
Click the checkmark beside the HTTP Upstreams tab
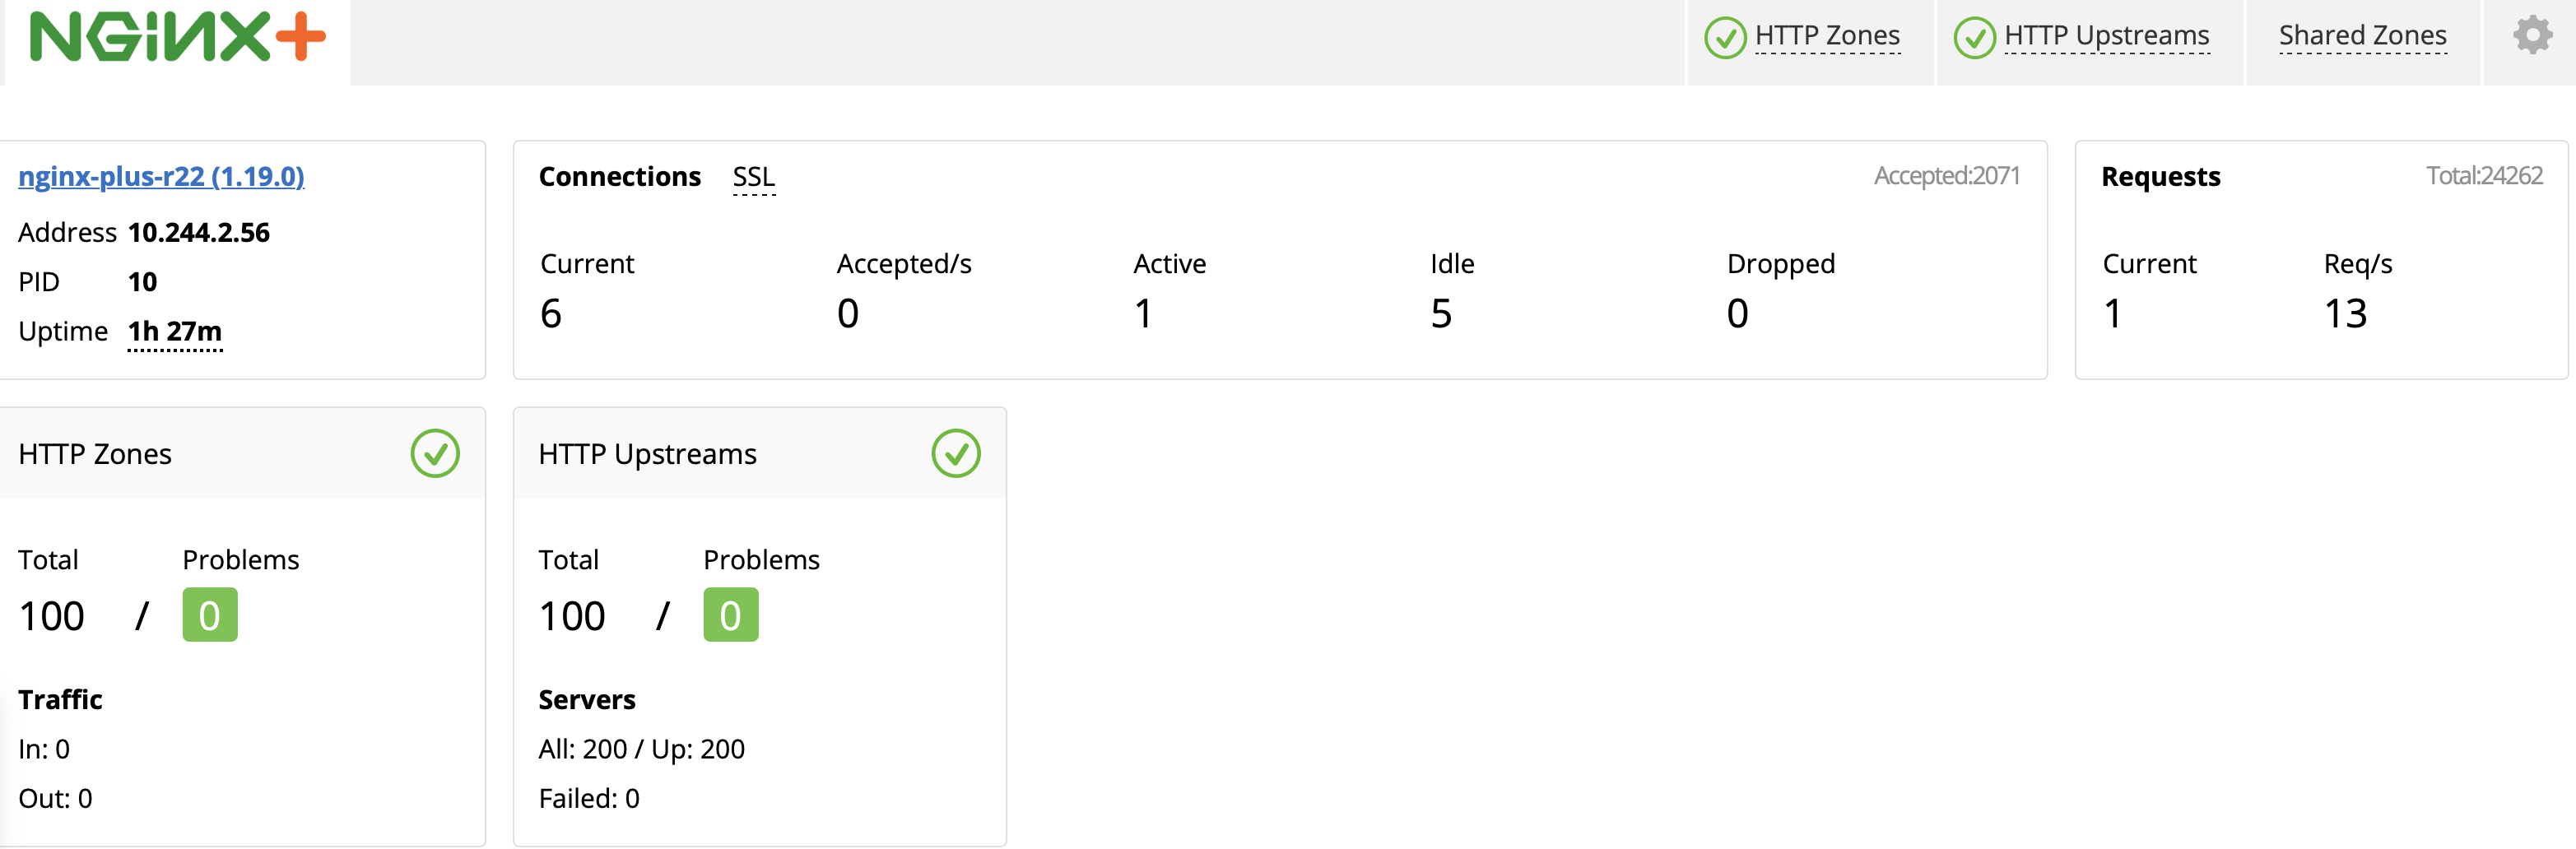(x=1974, y=37)
